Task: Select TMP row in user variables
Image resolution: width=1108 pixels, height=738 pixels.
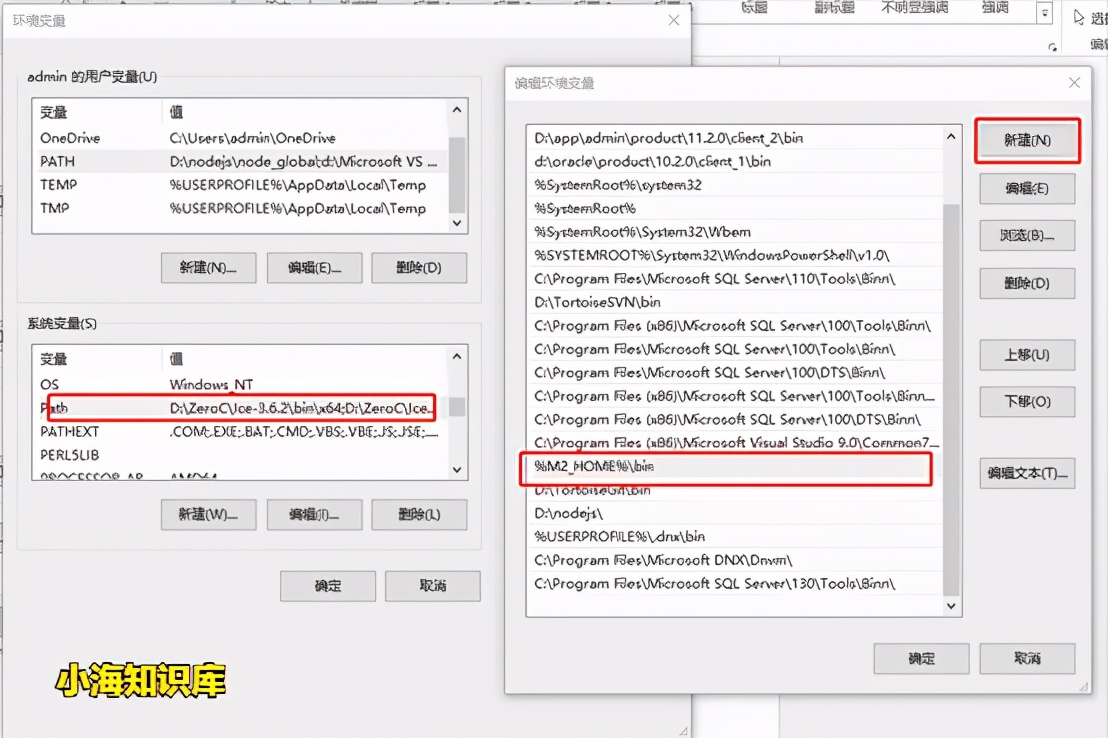Action: coord(240,208)
